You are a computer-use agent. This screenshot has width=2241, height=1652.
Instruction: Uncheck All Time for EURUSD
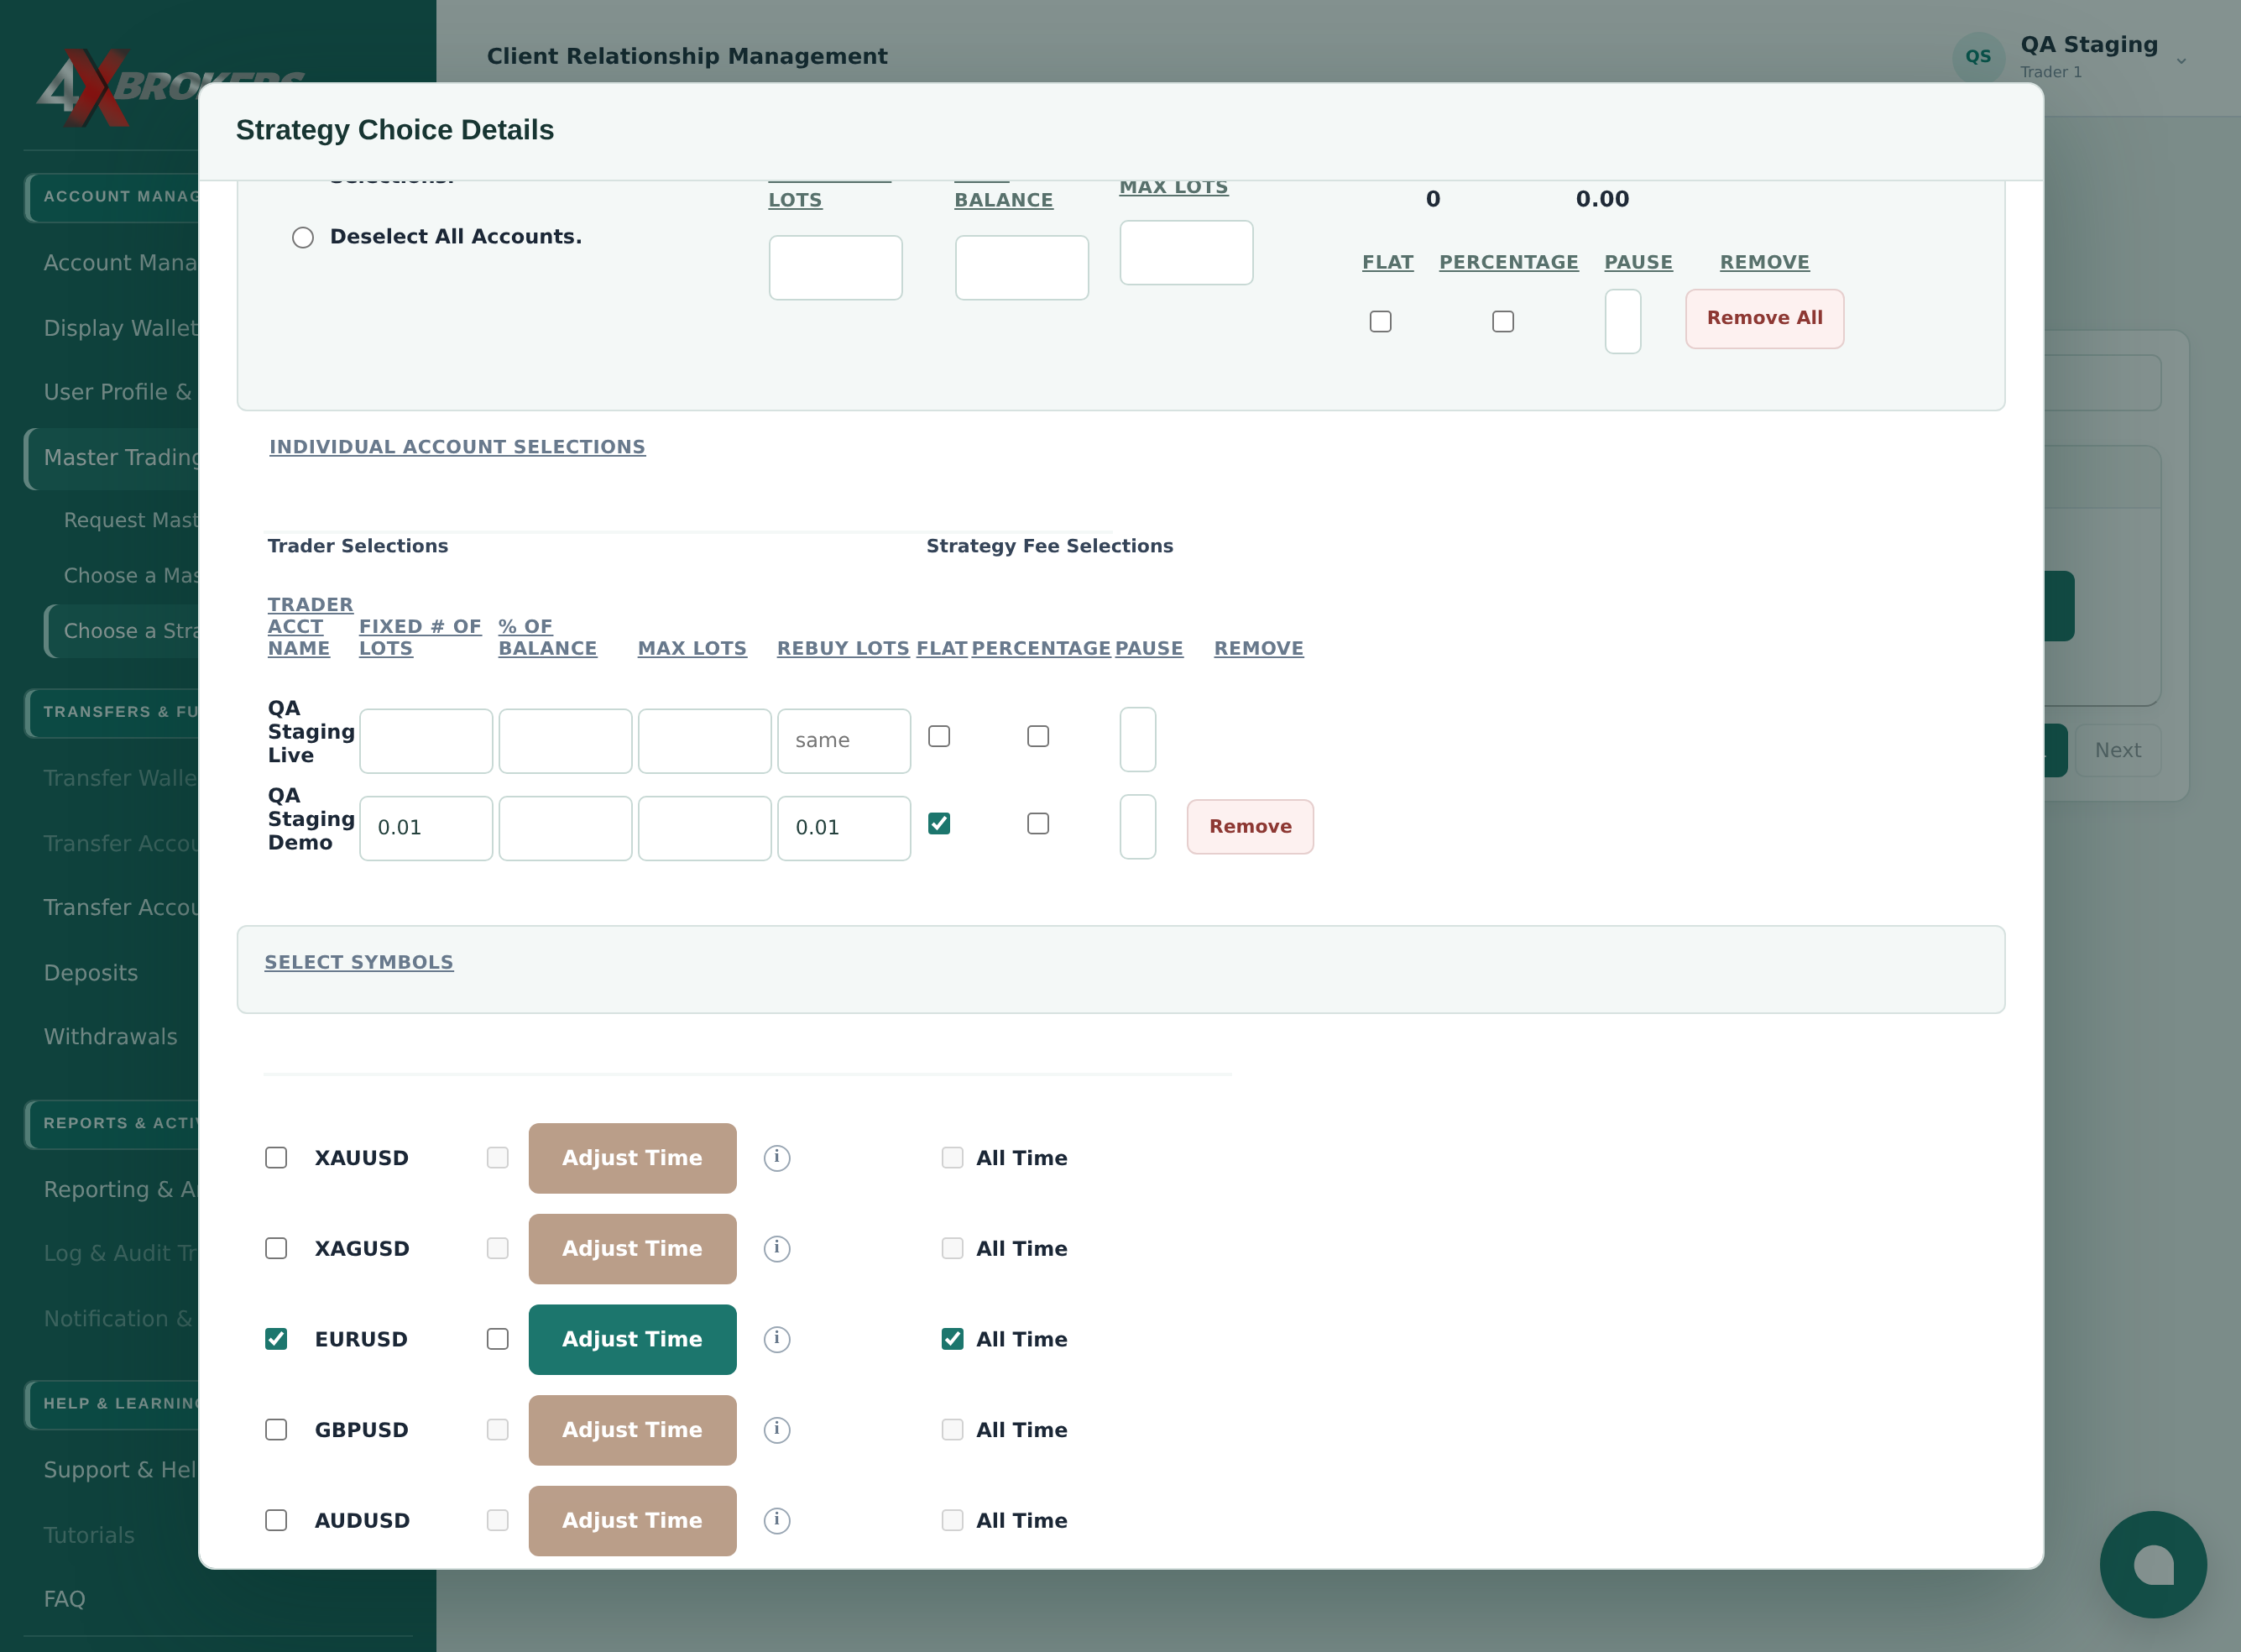coord(952,1339)
